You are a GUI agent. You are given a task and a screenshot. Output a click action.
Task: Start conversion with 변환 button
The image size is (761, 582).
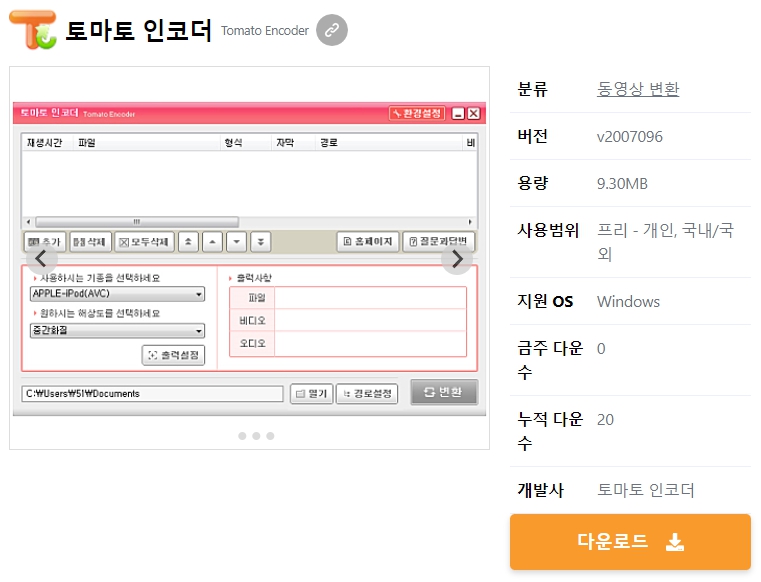tap(444, 392)
